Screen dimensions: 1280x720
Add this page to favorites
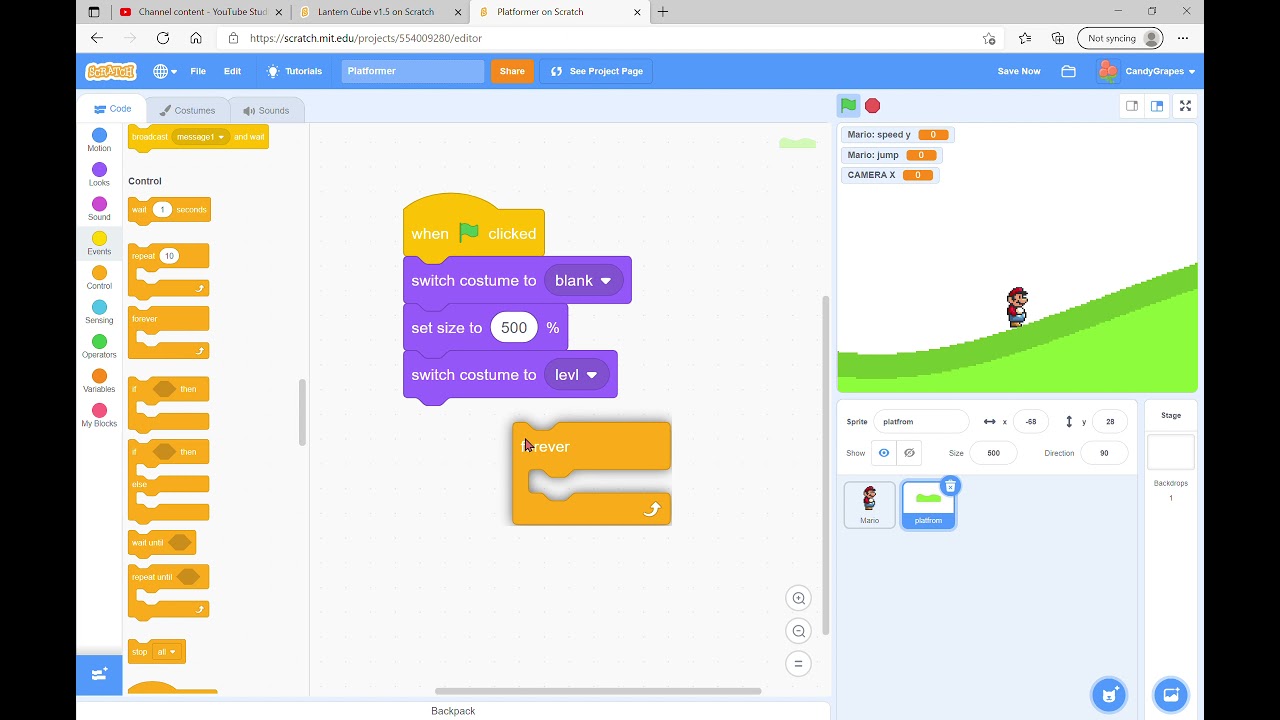tap(989, 38)
